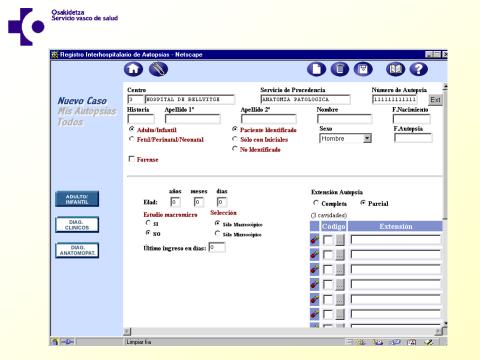Click the row icon in third table row
The image size is (480, 360).
314,269
